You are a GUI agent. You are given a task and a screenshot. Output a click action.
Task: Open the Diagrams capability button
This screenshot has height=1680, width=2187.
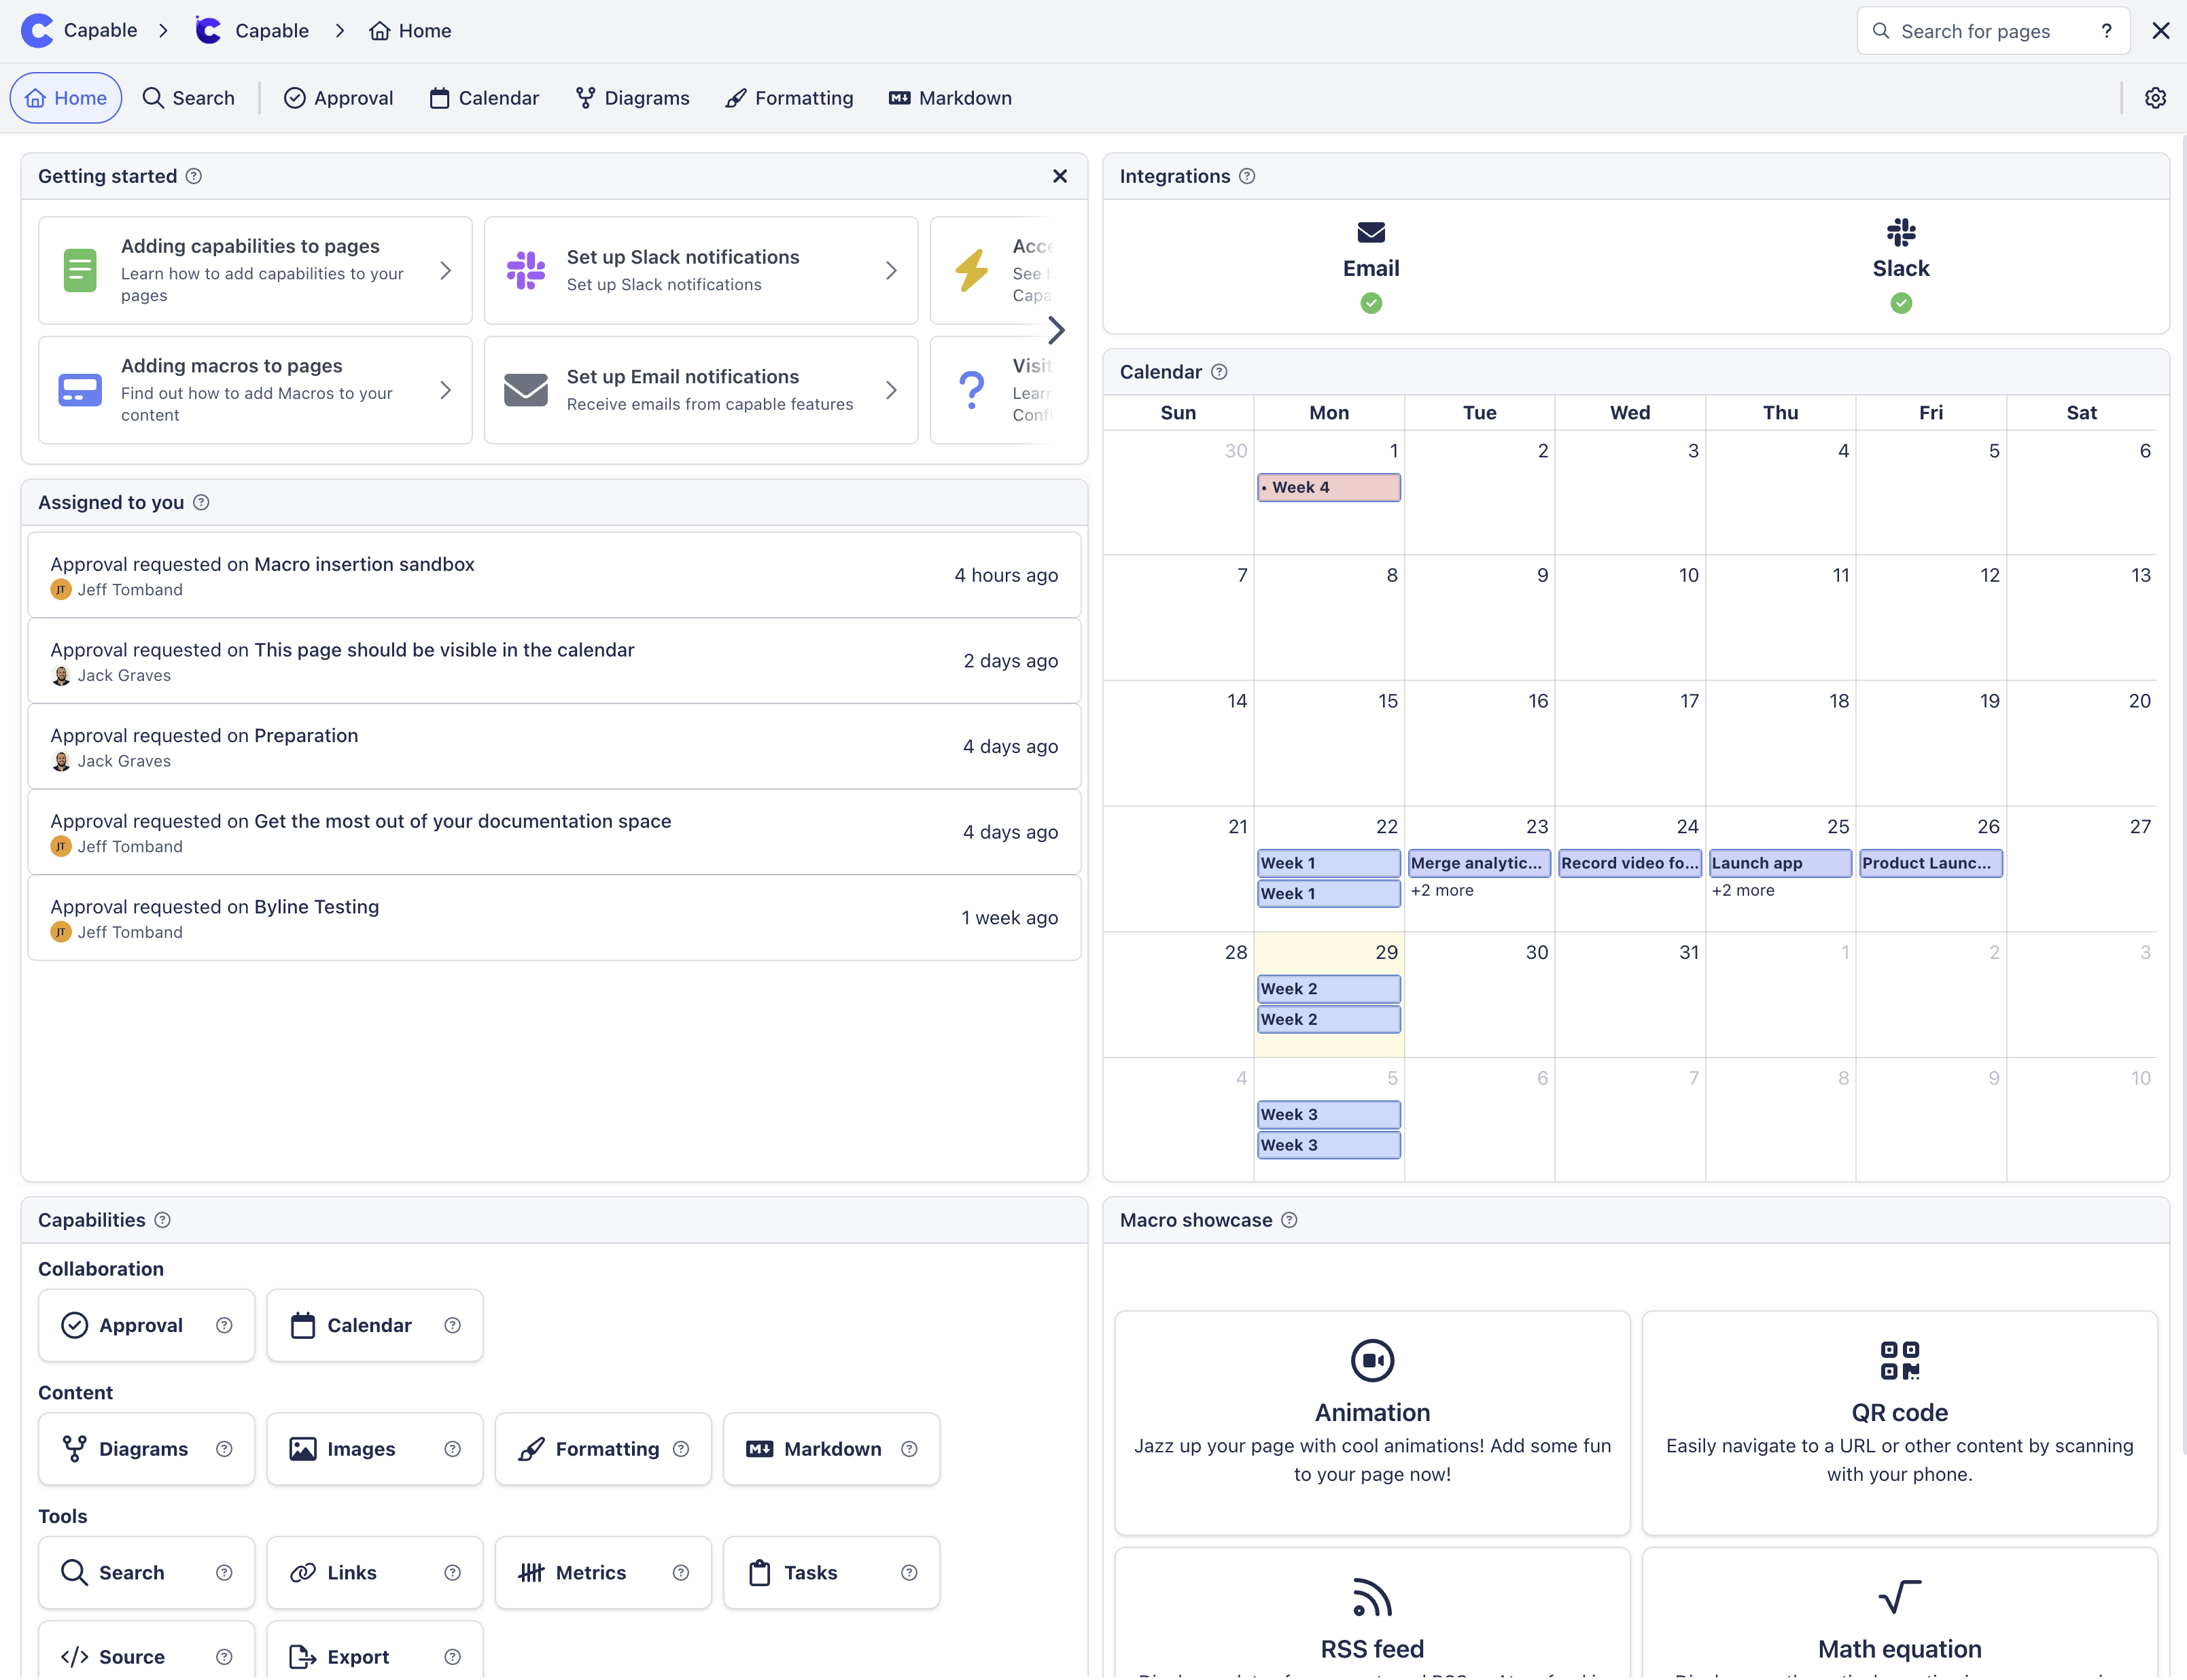pos(146,1449)
